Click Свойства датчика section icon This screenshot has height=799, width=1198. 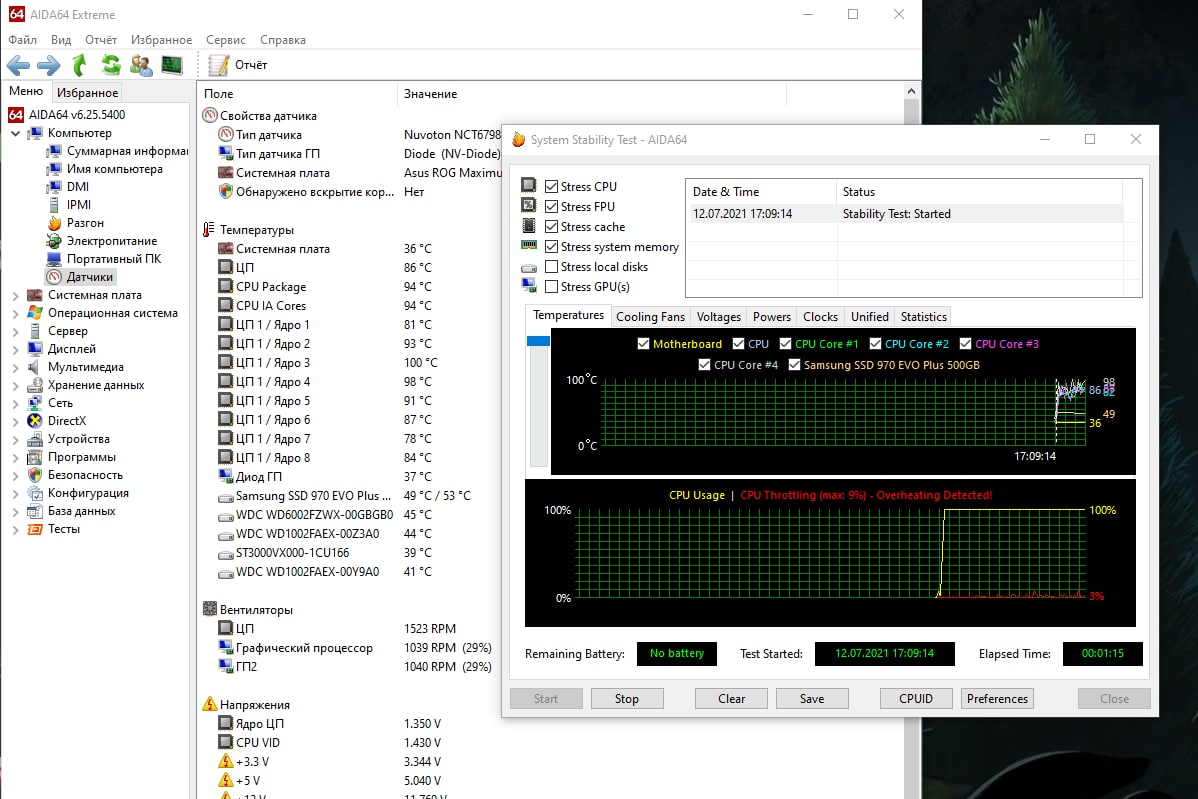(210, 115)
